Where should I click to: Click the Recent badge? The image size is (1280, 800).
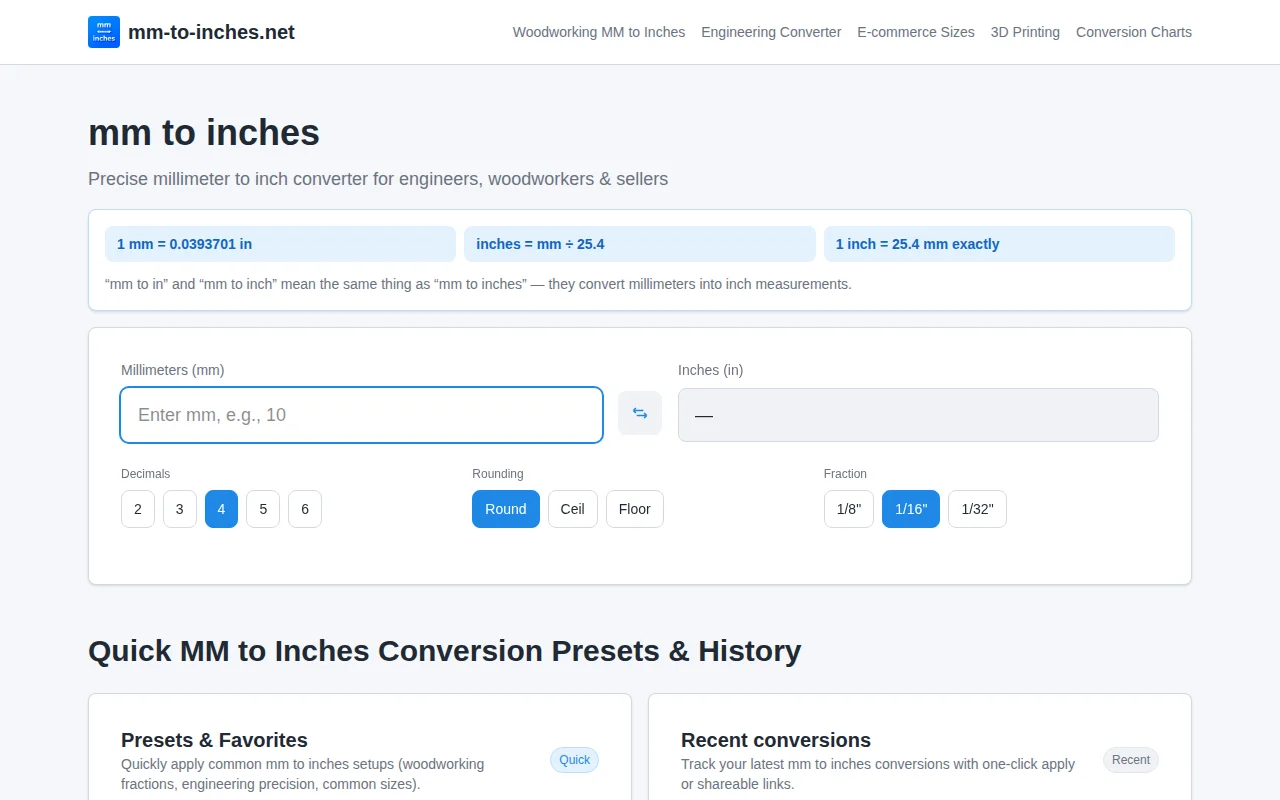(1131, 760)
